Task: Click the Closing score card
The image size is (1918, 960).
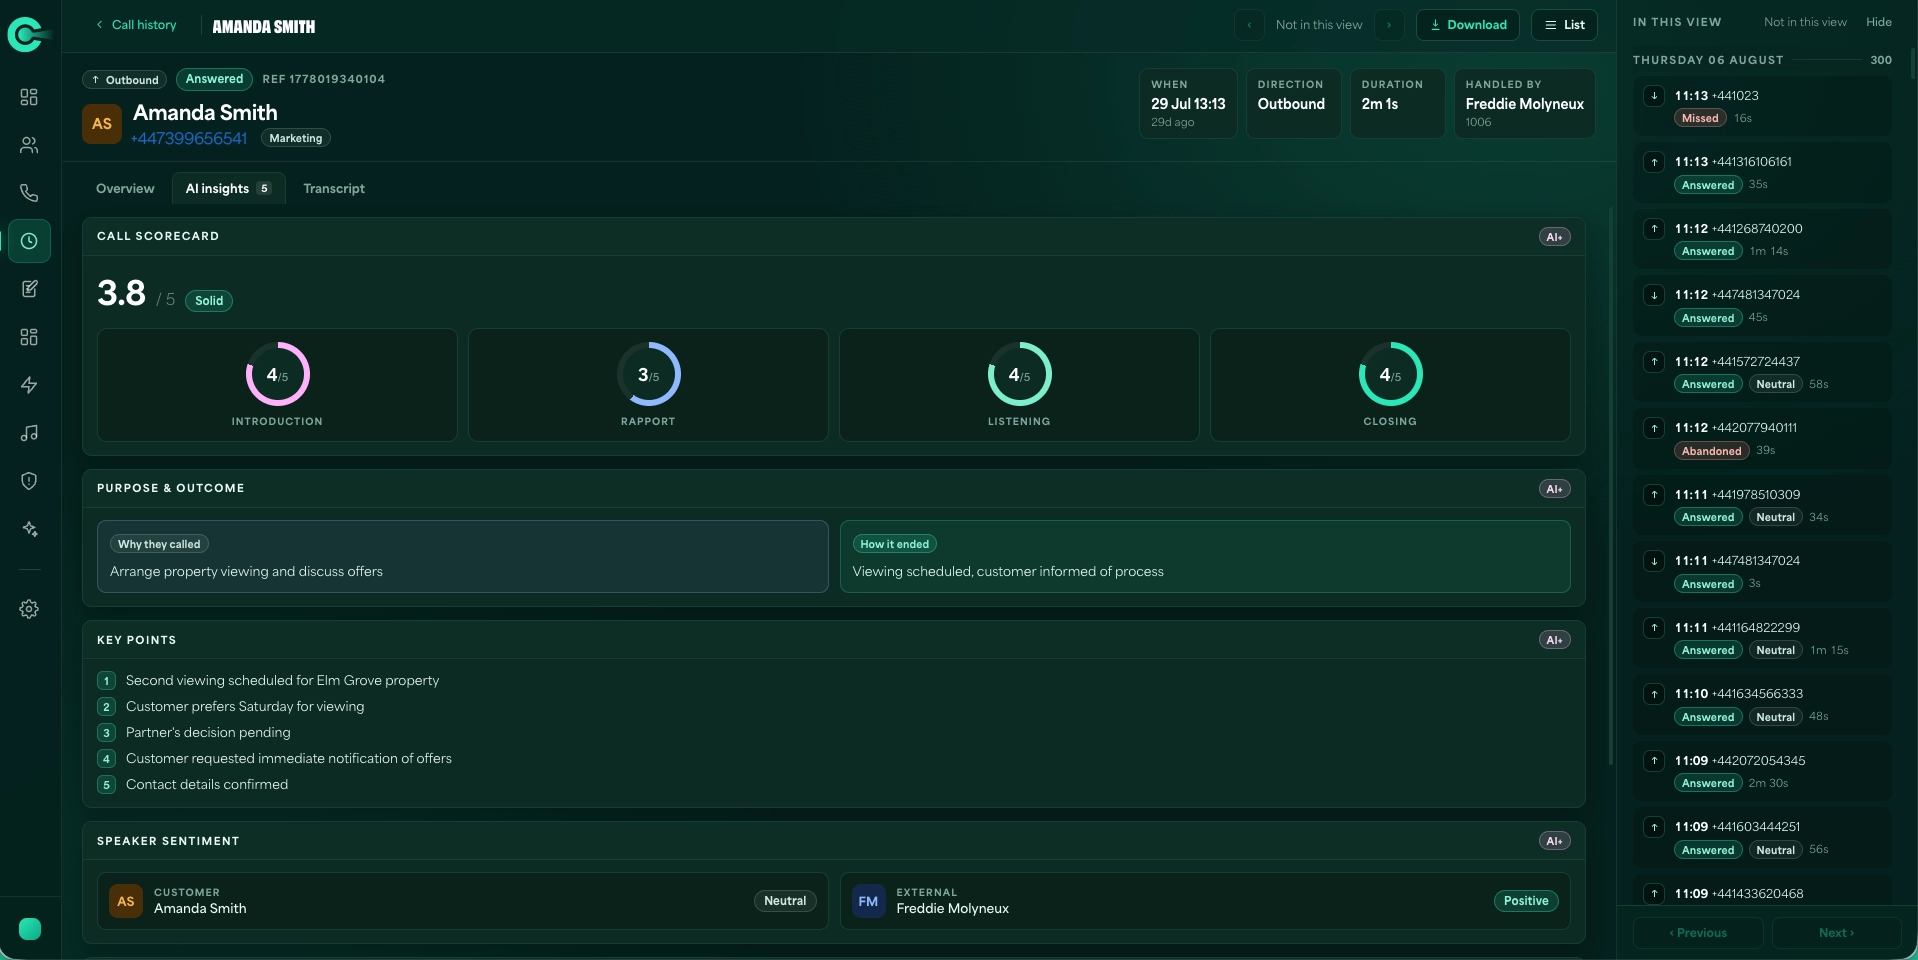Action: 1390,385
